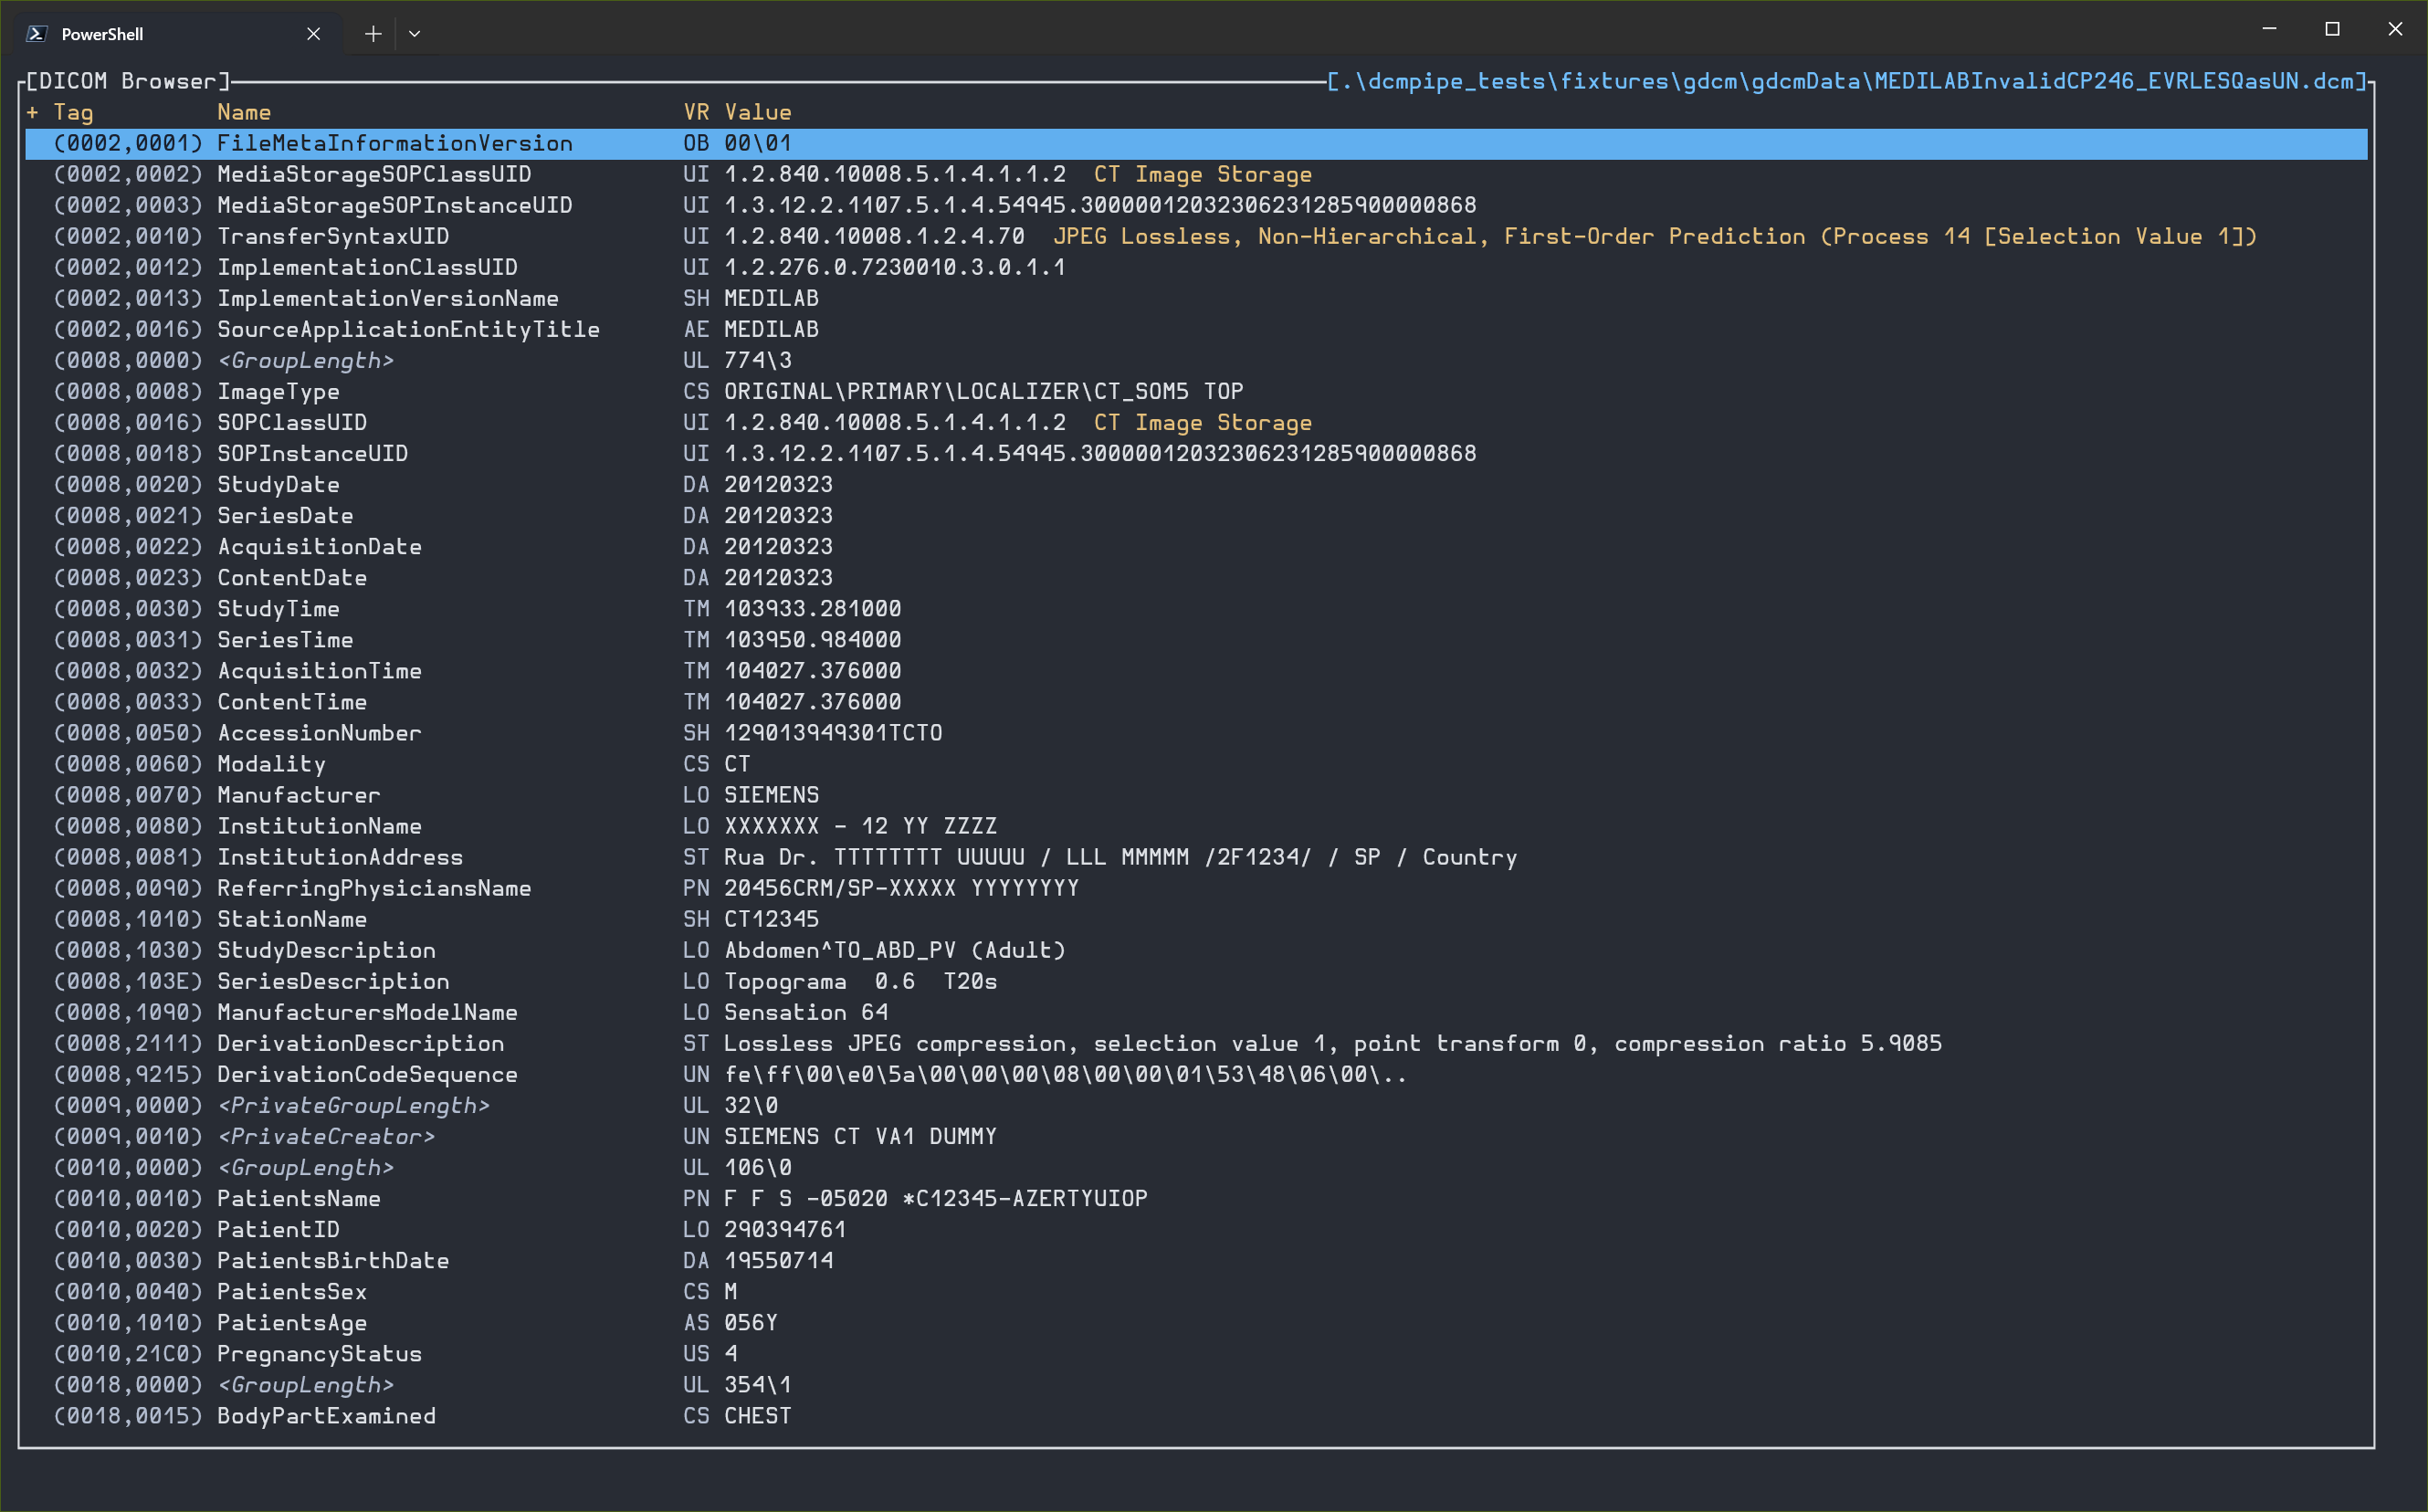The height and width of the screenshot is (1512, 2428).
Task: Close the terminal window
Action: pos(2395,29)
